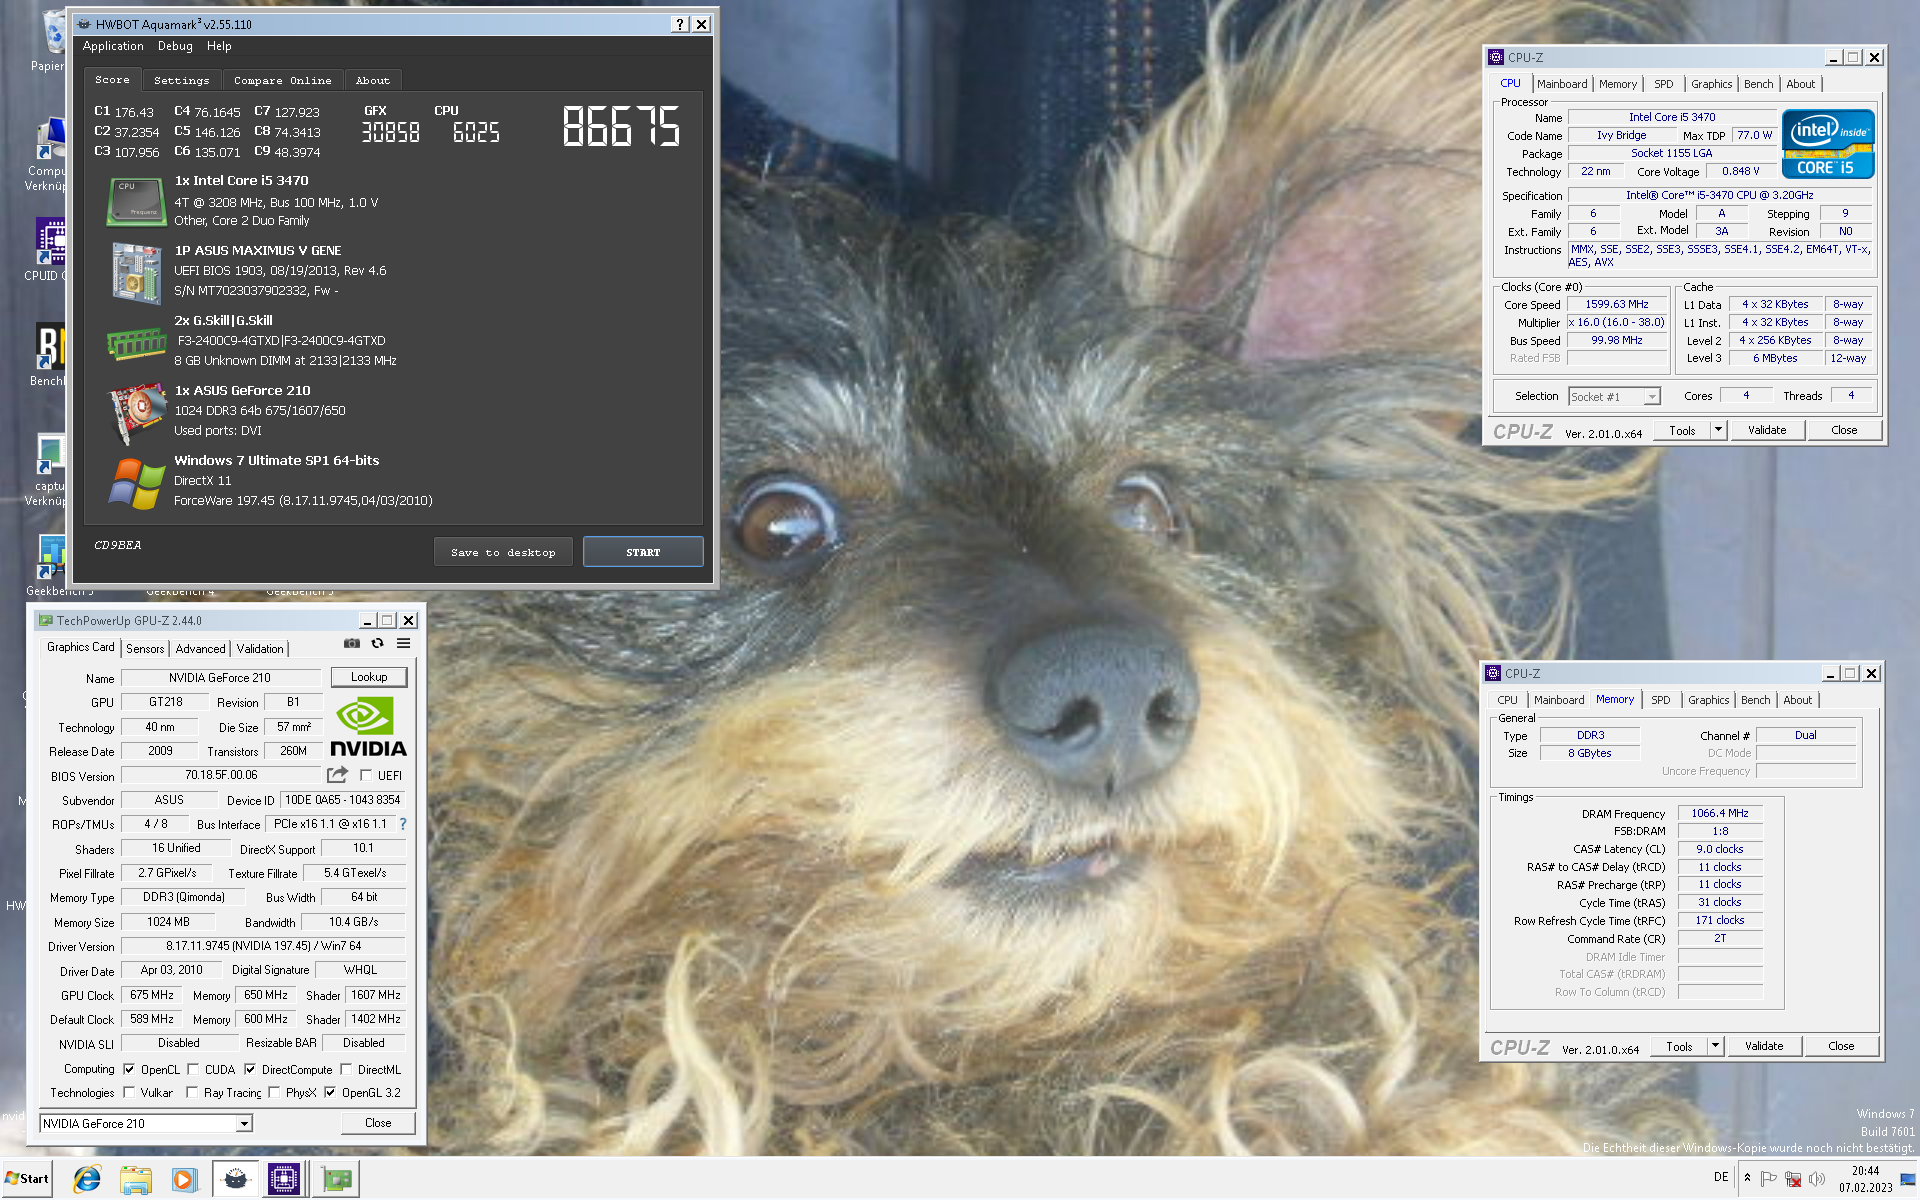Toggle the PhysX checkbox
This screenshot has height=1200, width=1920.
coord(274,1092)
